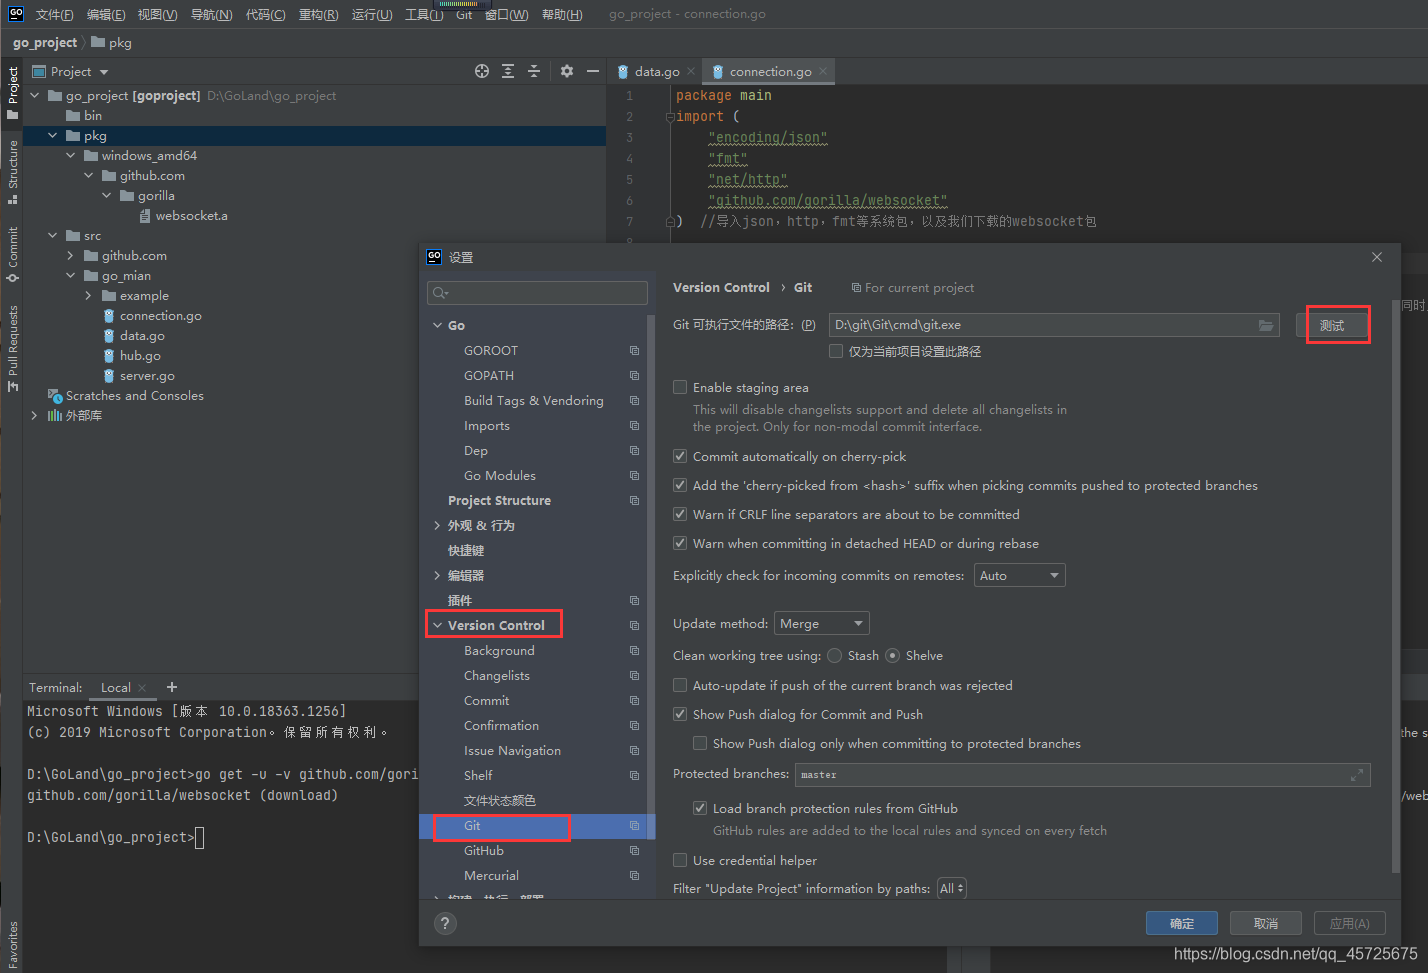The width and height of the screenshot is (1428, 973).
Task: Toggle Auto-update if push rejected checkbox
Action: 680,685
